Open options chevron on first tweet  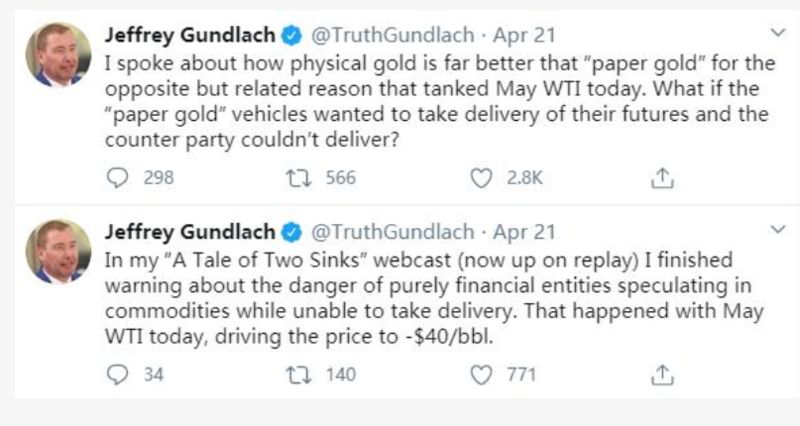(x=778, y=33)
